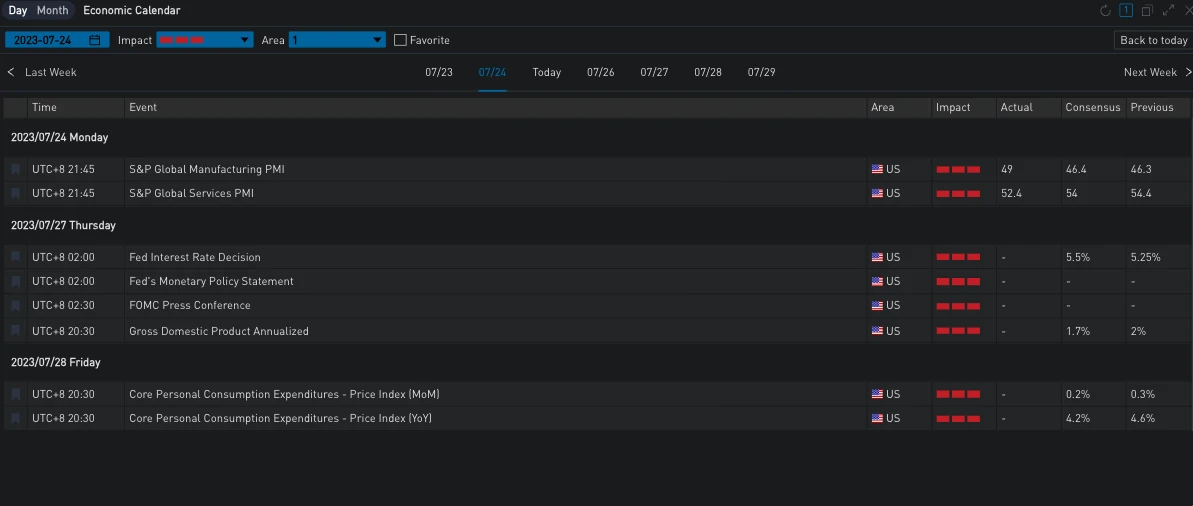Click the pop-out window icon
The width and height of the screenshot is (1193, 506).
[1147, 11]
